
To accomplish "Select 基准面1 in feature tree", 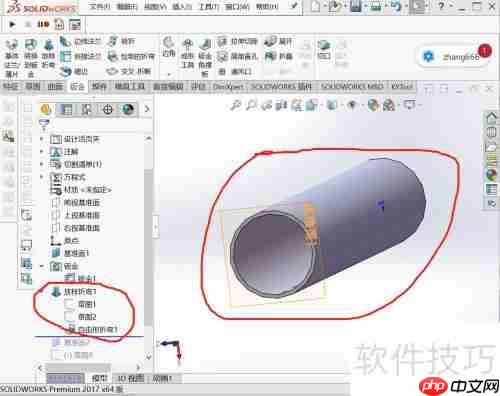I will (70, 253).
